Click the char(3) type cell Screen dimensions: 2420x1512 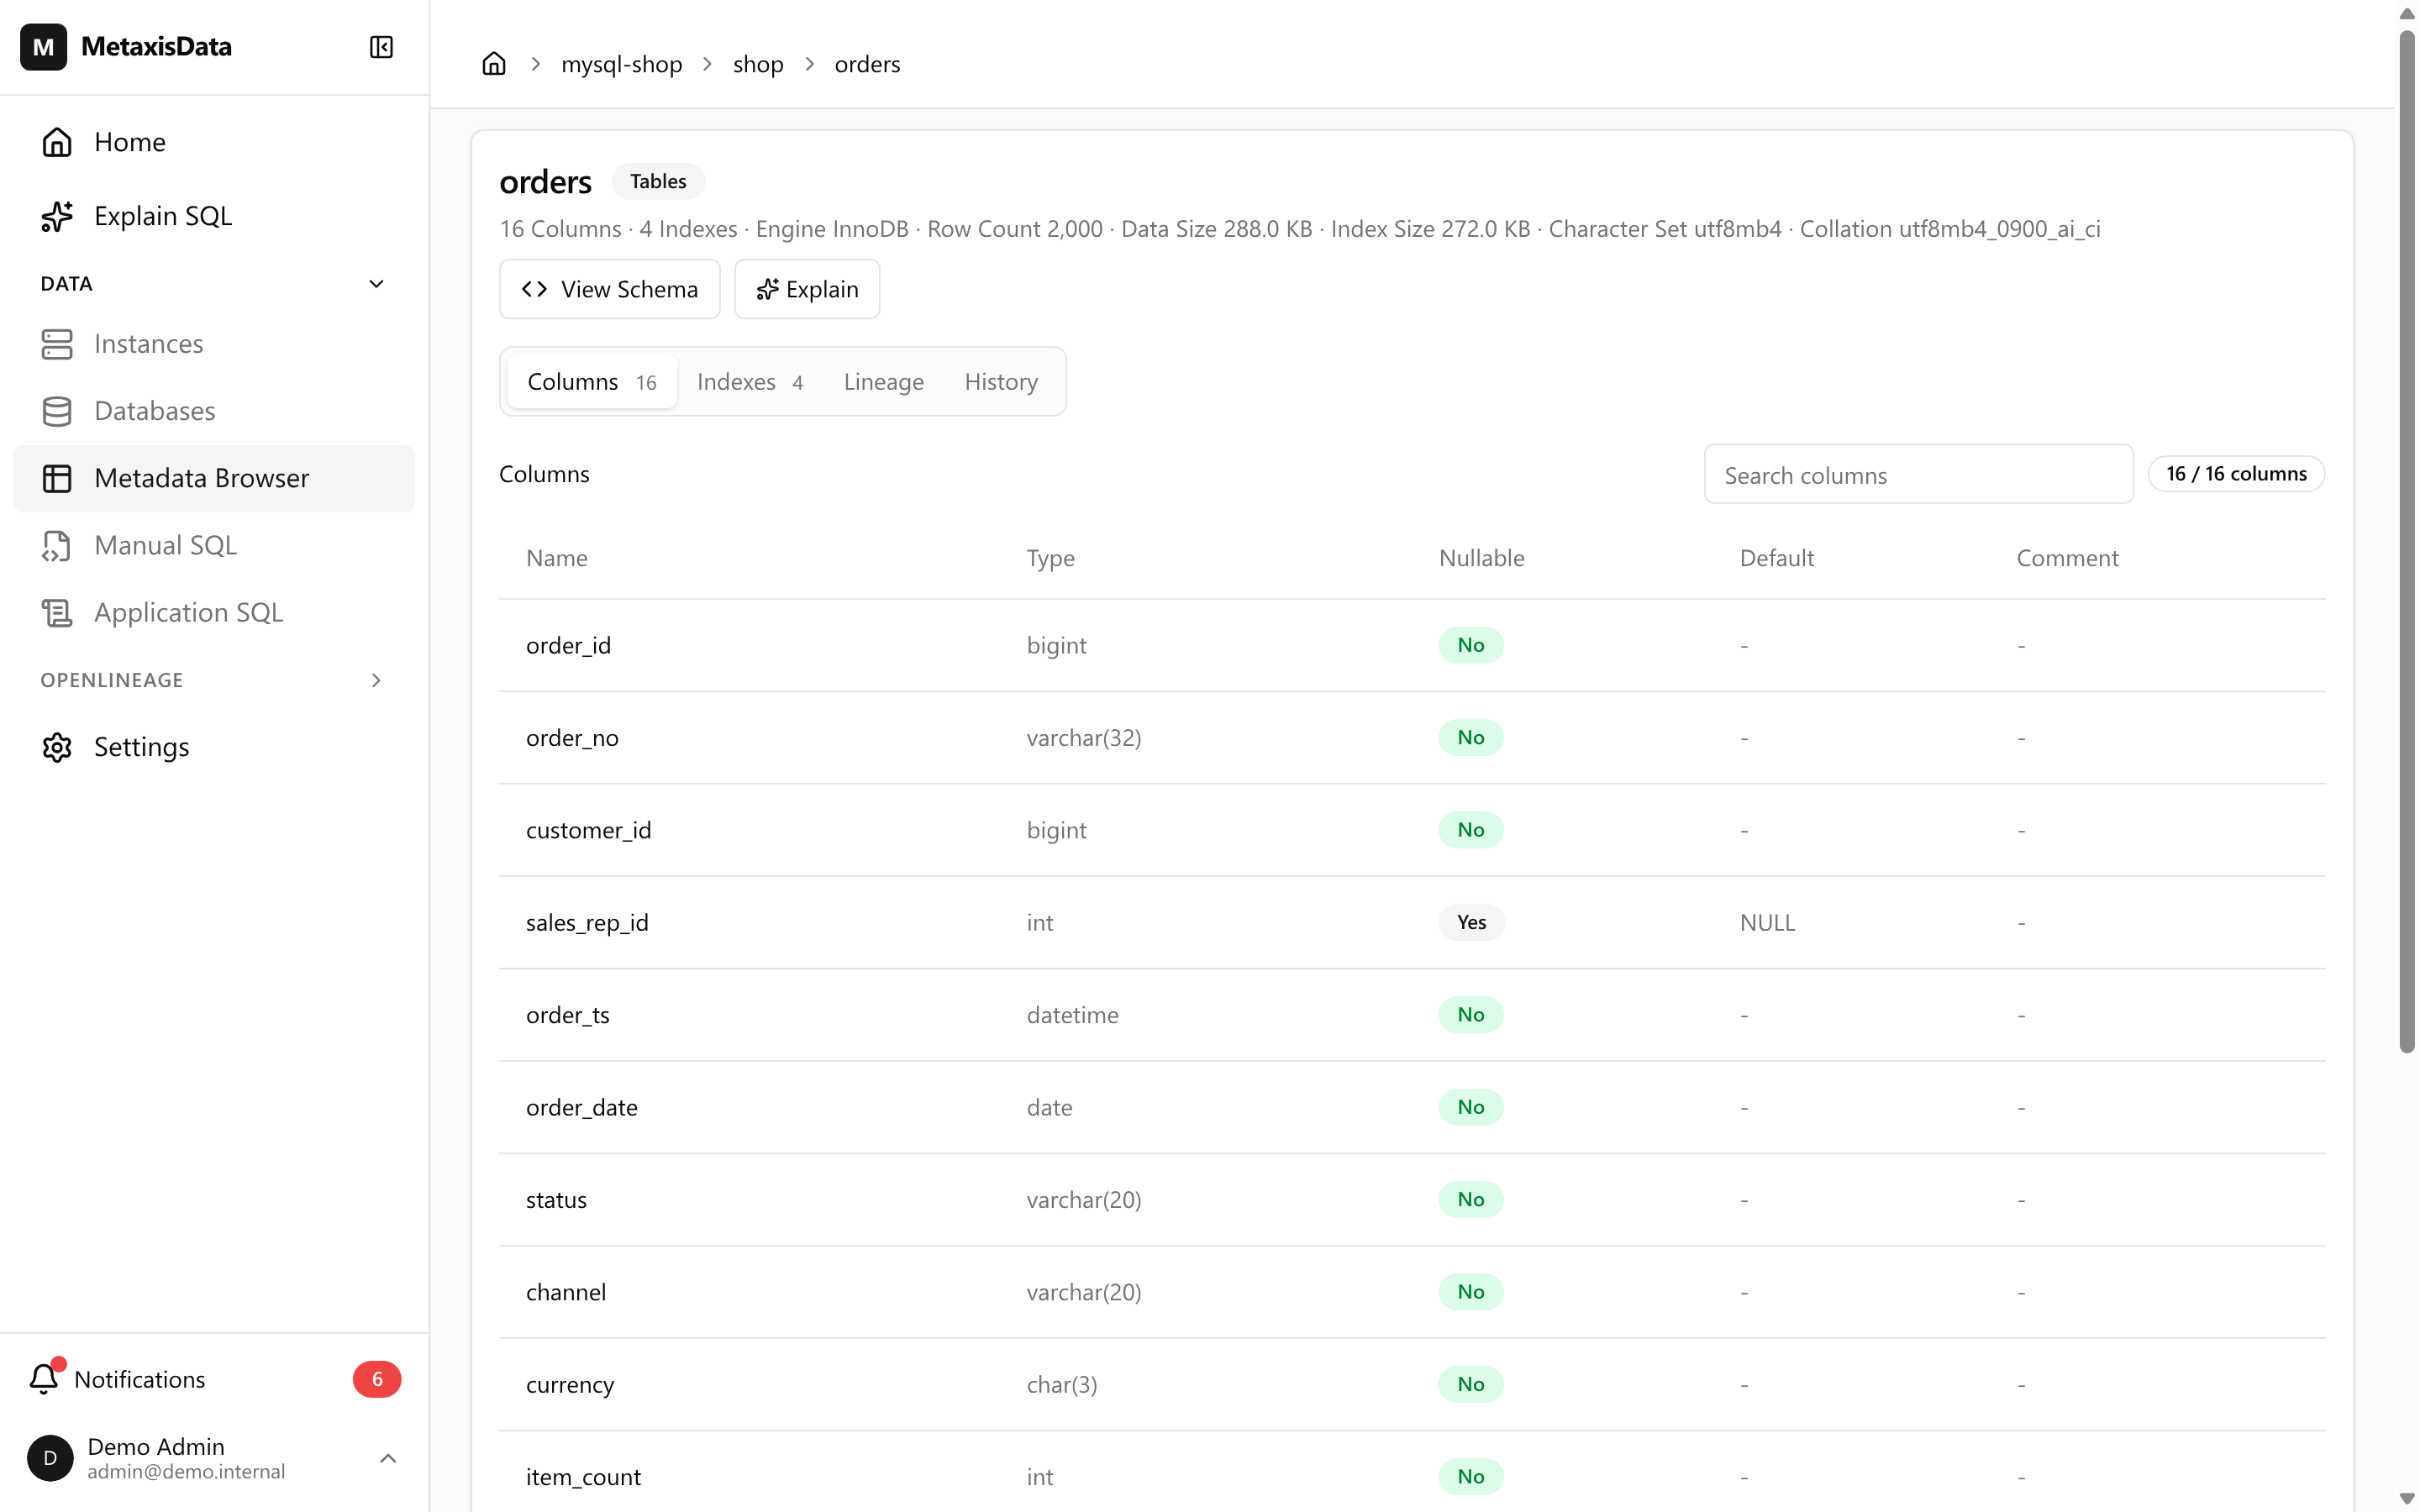point(1061,1385)
